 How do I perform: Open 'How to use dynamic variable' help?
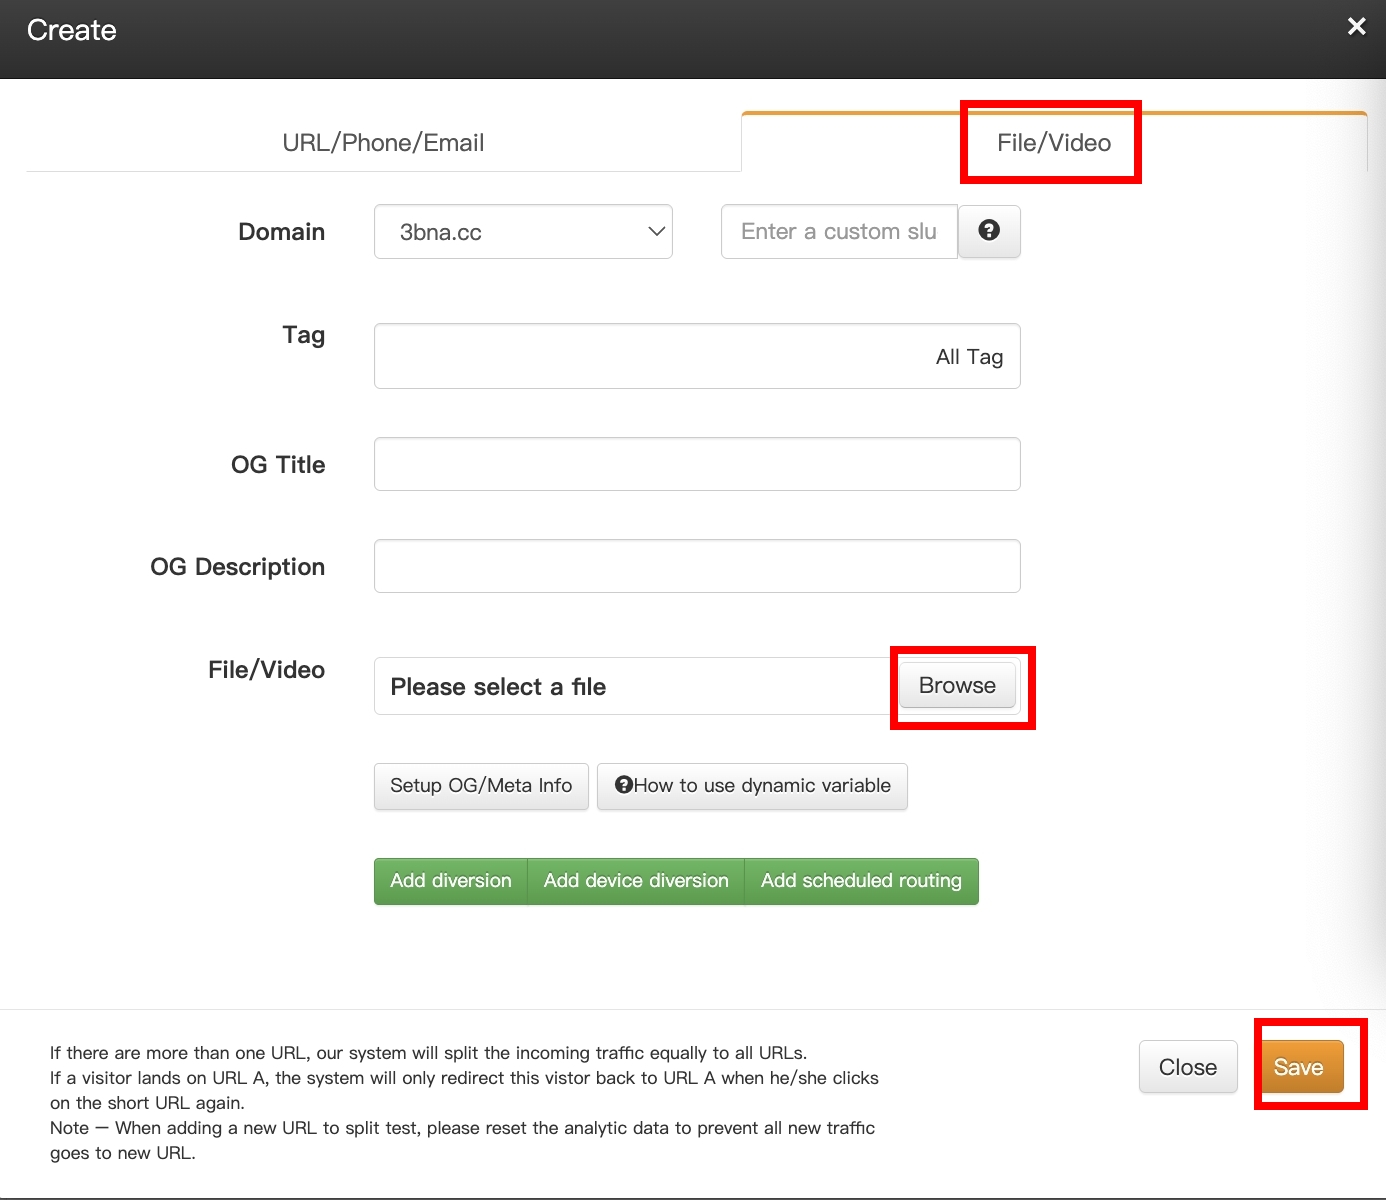click(752, 786)
